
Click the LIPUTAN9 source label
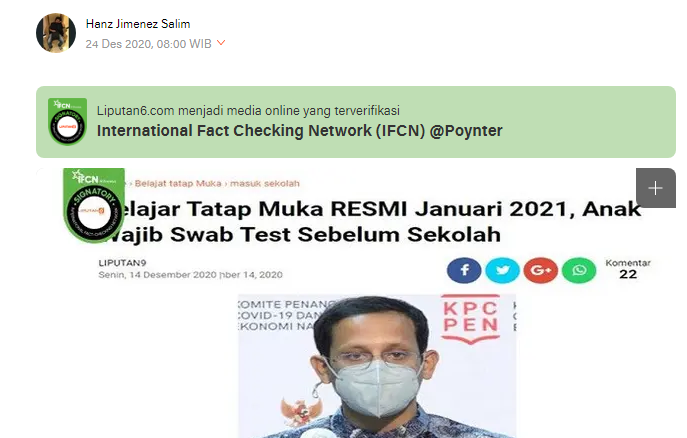coord(122,263)
